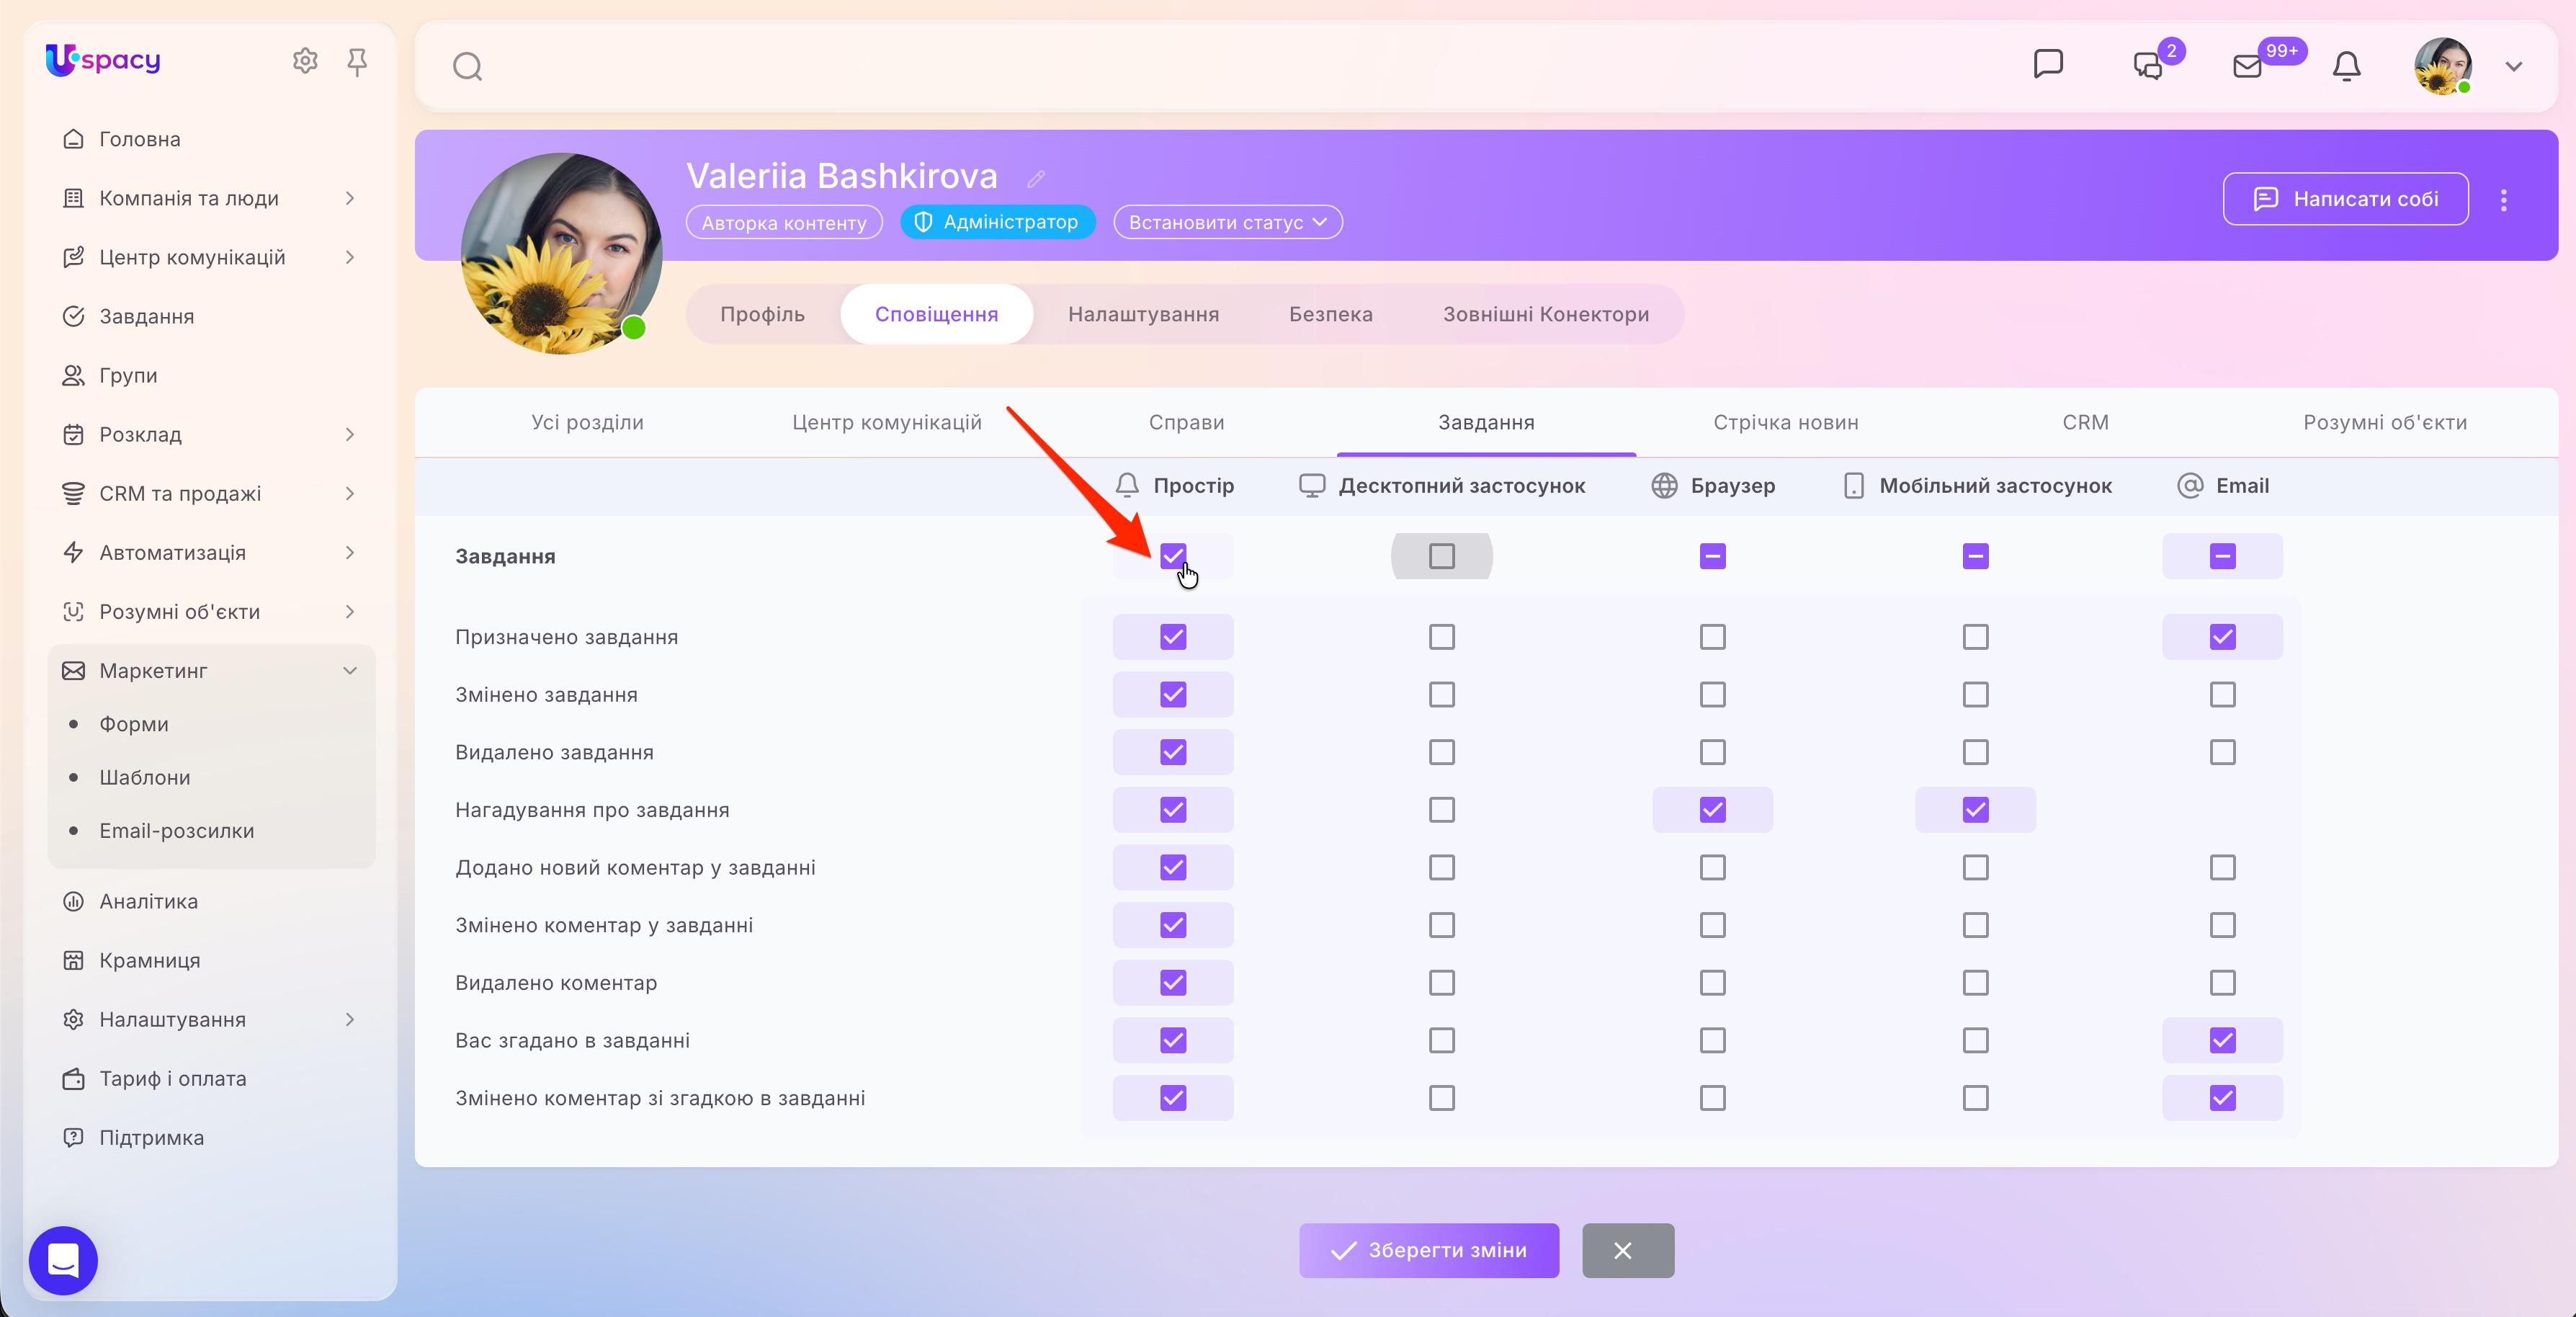Open the three-dot menu in profile header
Viewport: 2576px width, 1317px height.
click(2503, 200)
